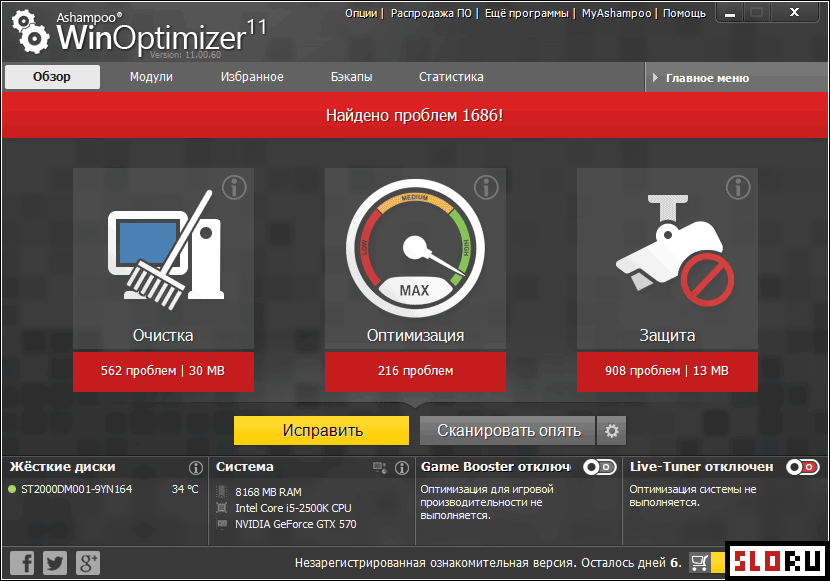This screenshot has height=581, width=830.
Task: Click the 34 °C temperature value
Action: pyautogui.click(x=185, y=489)
